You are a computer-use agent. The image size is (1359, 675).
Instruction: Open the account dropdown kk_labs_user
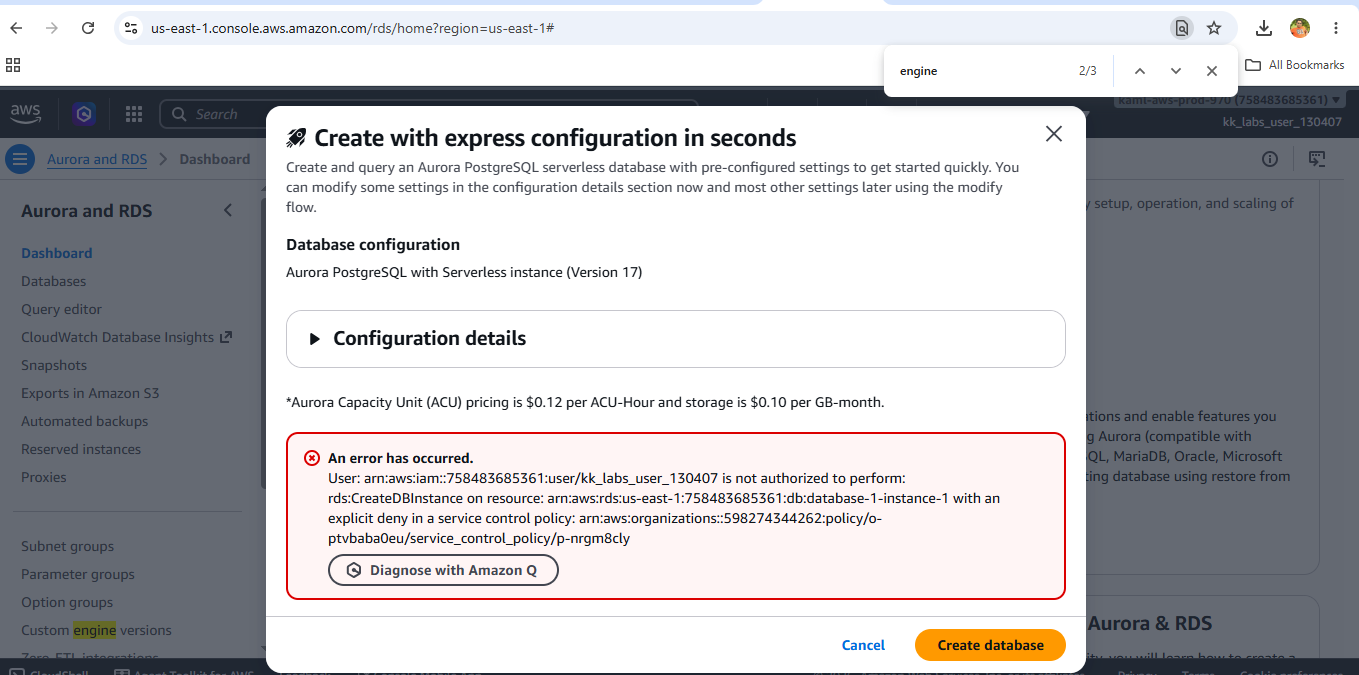point(1282,121)
